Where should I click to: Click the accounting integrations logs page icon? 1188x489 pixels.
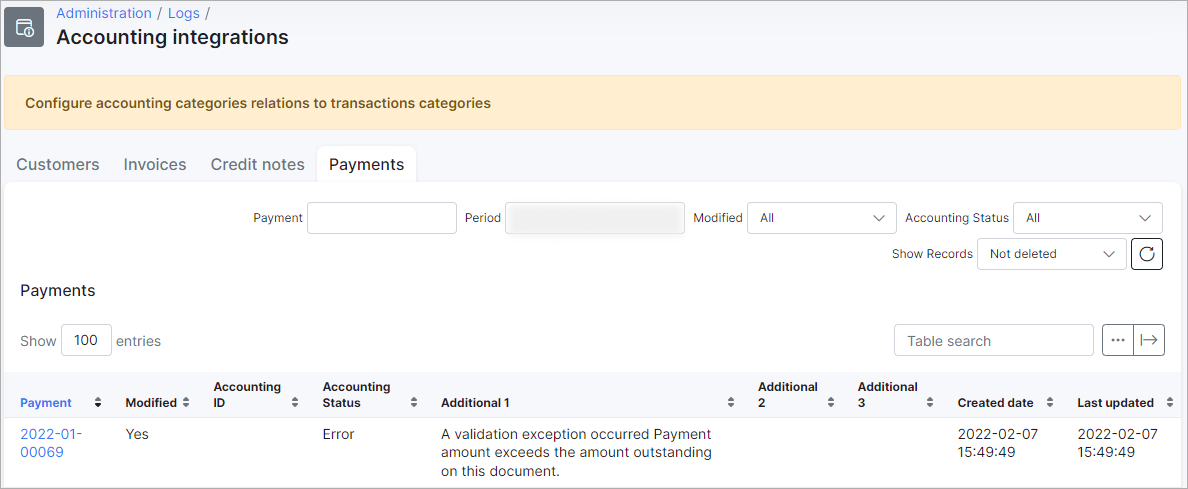[24, 27]
